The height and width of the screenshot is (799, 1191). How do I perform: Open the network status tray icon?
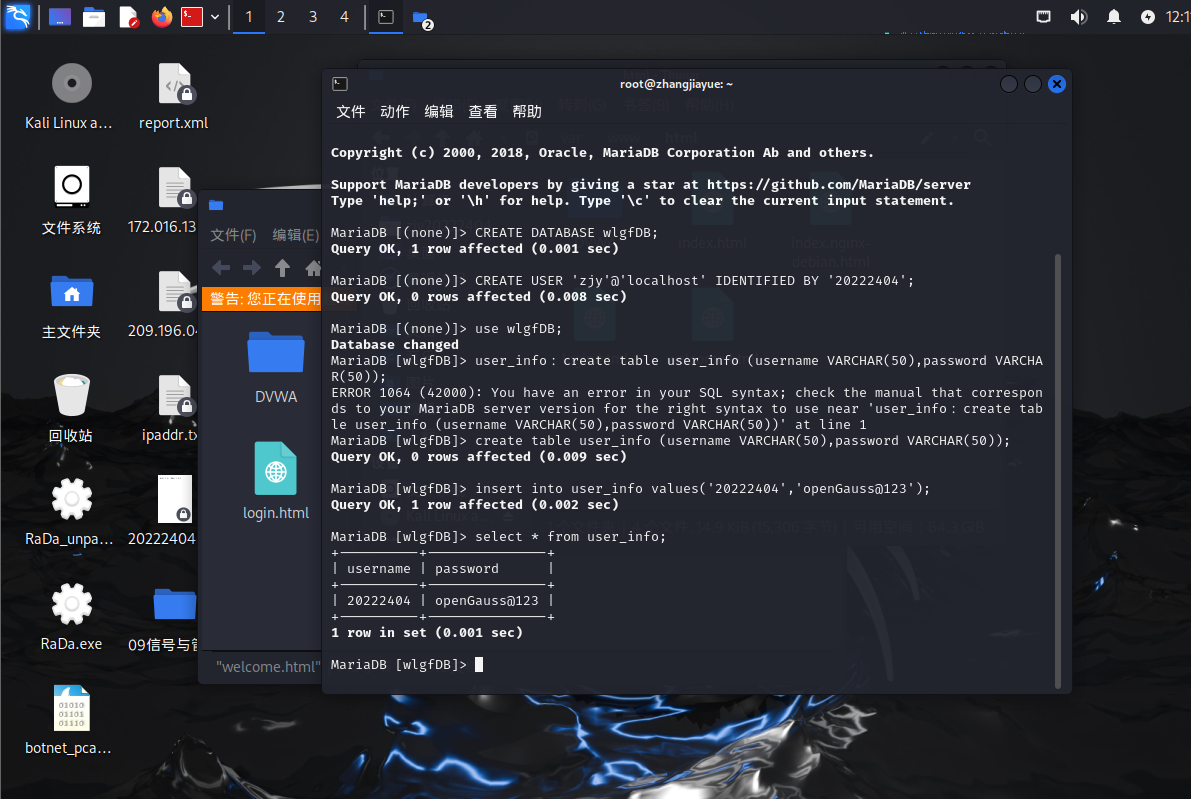(1044, 17)
